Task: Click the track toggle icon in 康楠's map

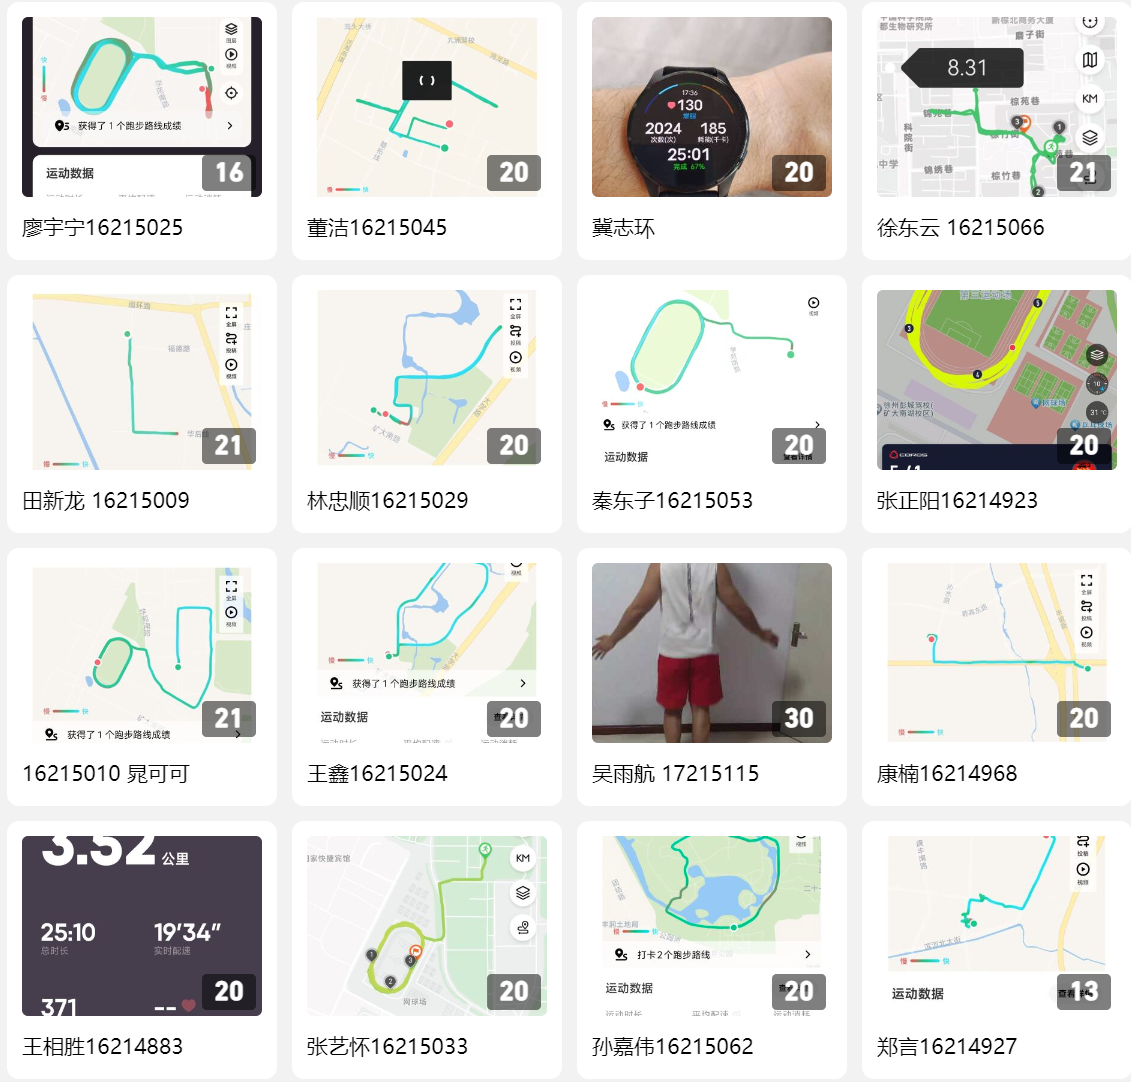Action: [x=1086, y=607]
